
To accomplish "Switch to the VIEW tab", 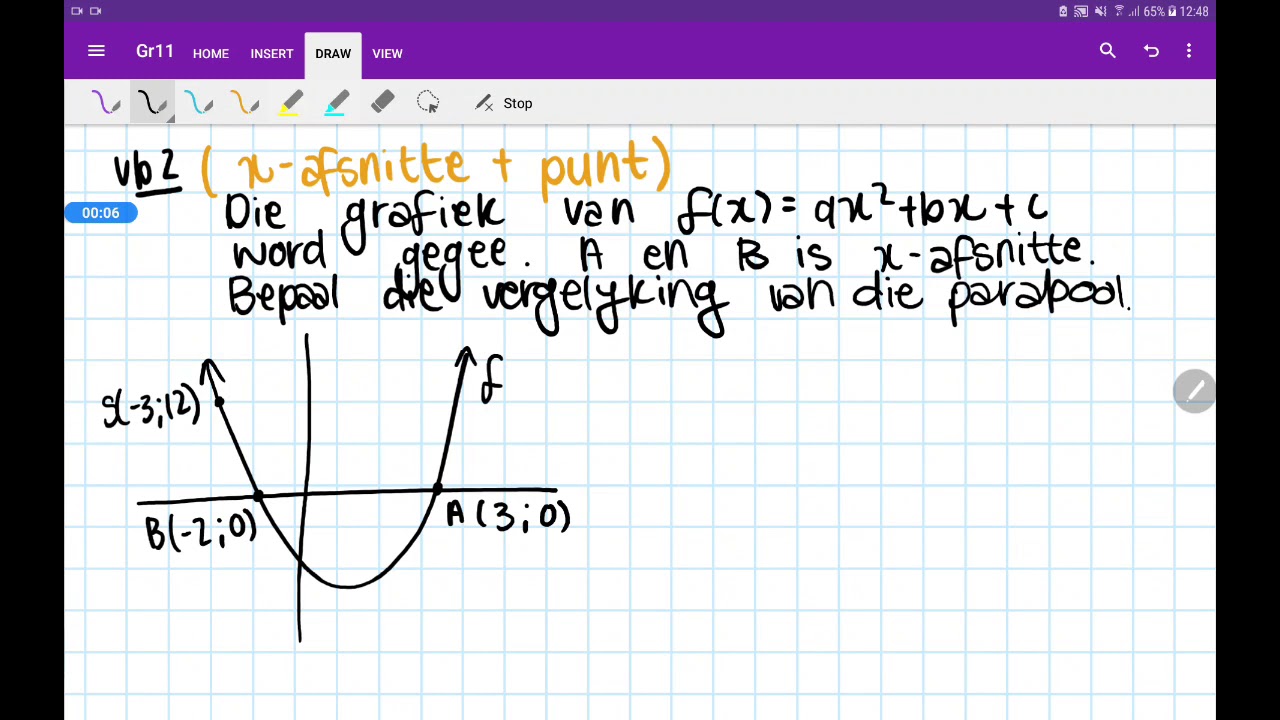I will tap(387, 54).
